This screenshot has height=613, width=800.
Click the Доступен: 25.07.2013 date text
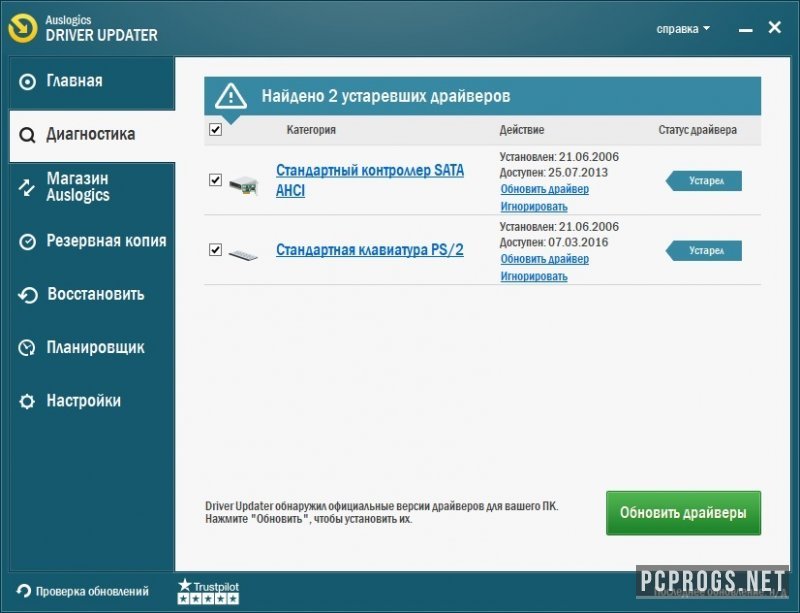[x=554, y=173]
